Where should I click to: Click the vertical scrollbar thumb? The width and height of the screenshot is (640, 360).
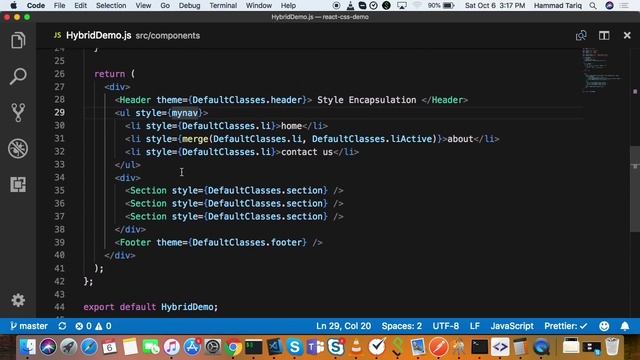tap(635, 189)
